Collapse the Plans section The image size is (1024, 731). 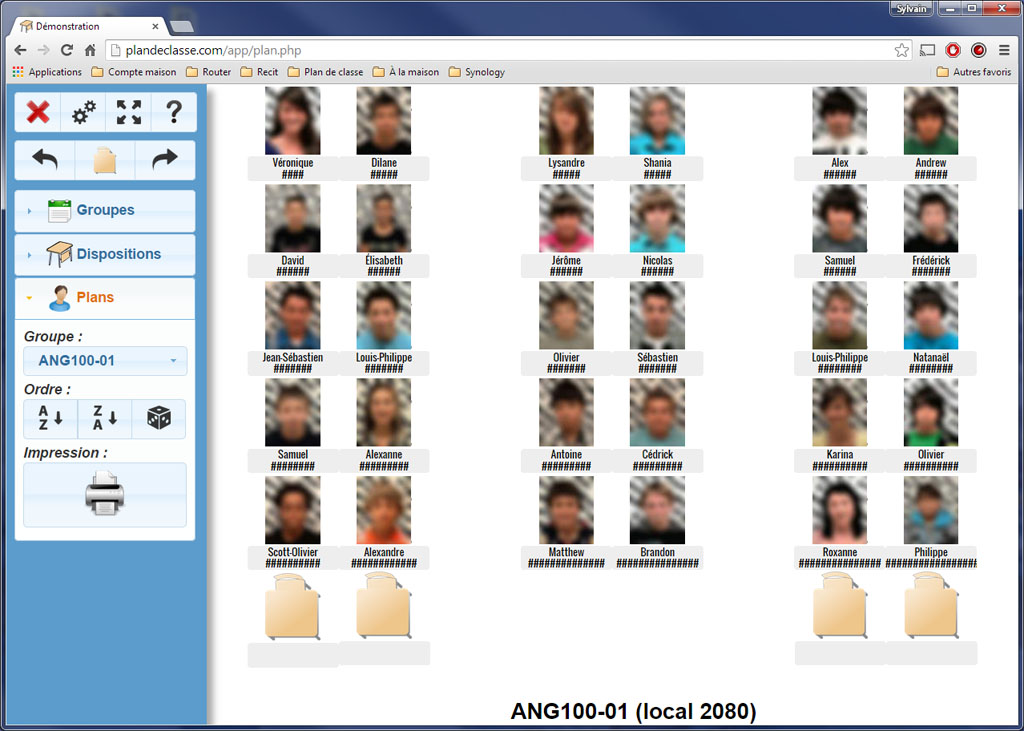[105, 297]
